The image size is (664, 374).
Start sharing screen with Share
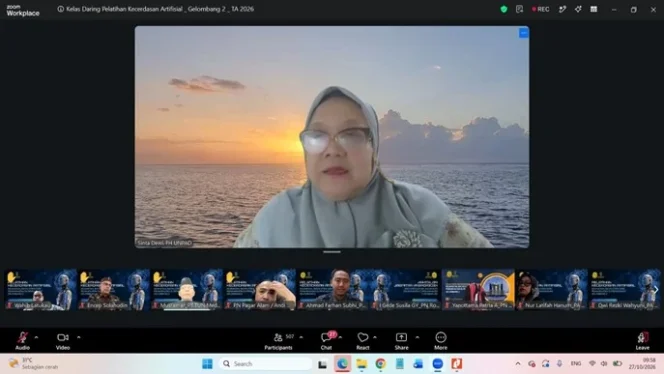(401, 341)
